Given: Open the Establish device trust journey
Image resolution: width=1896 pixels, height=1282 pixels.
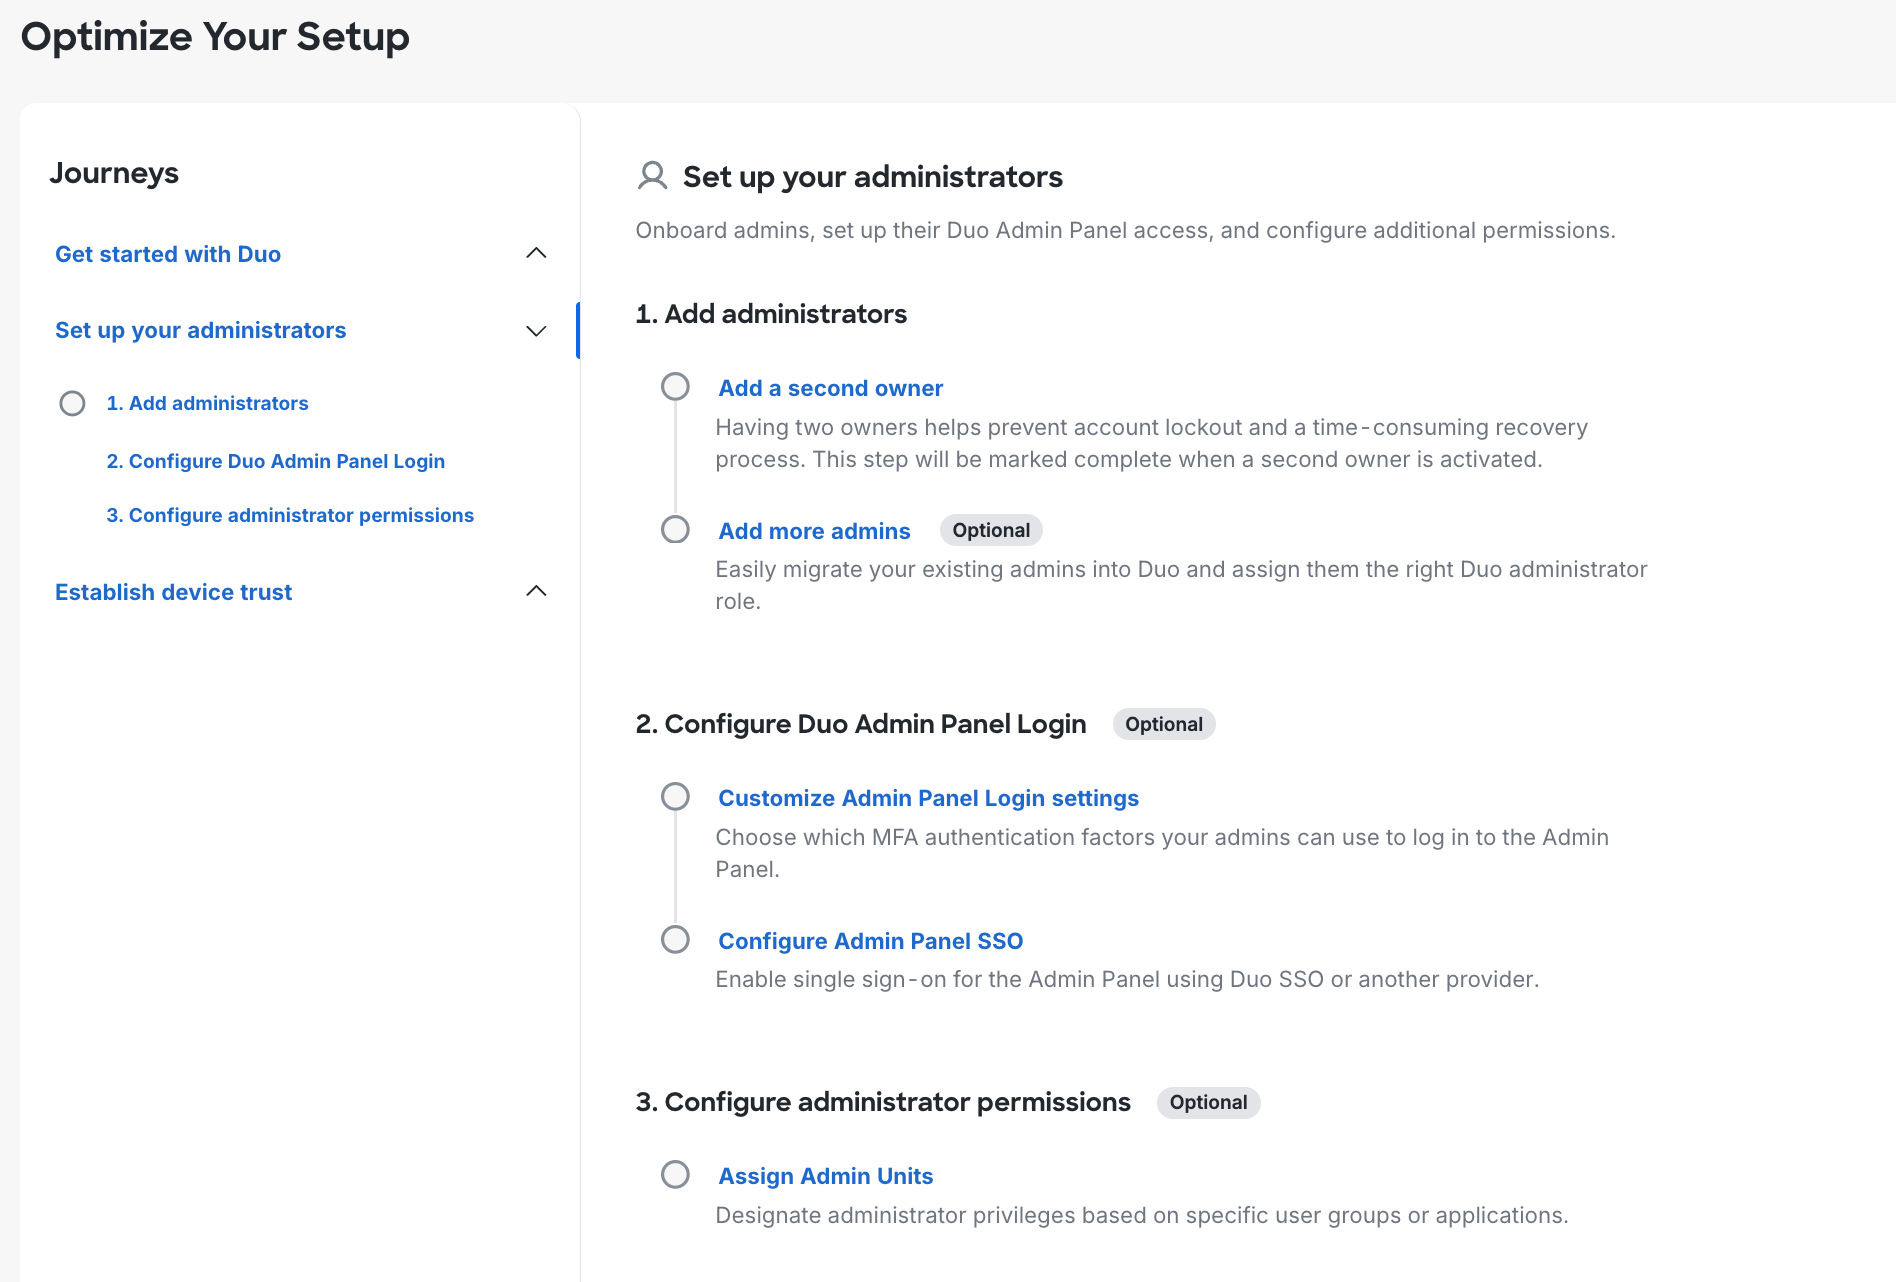Looking at the screenshot, I should coord(173,592).
